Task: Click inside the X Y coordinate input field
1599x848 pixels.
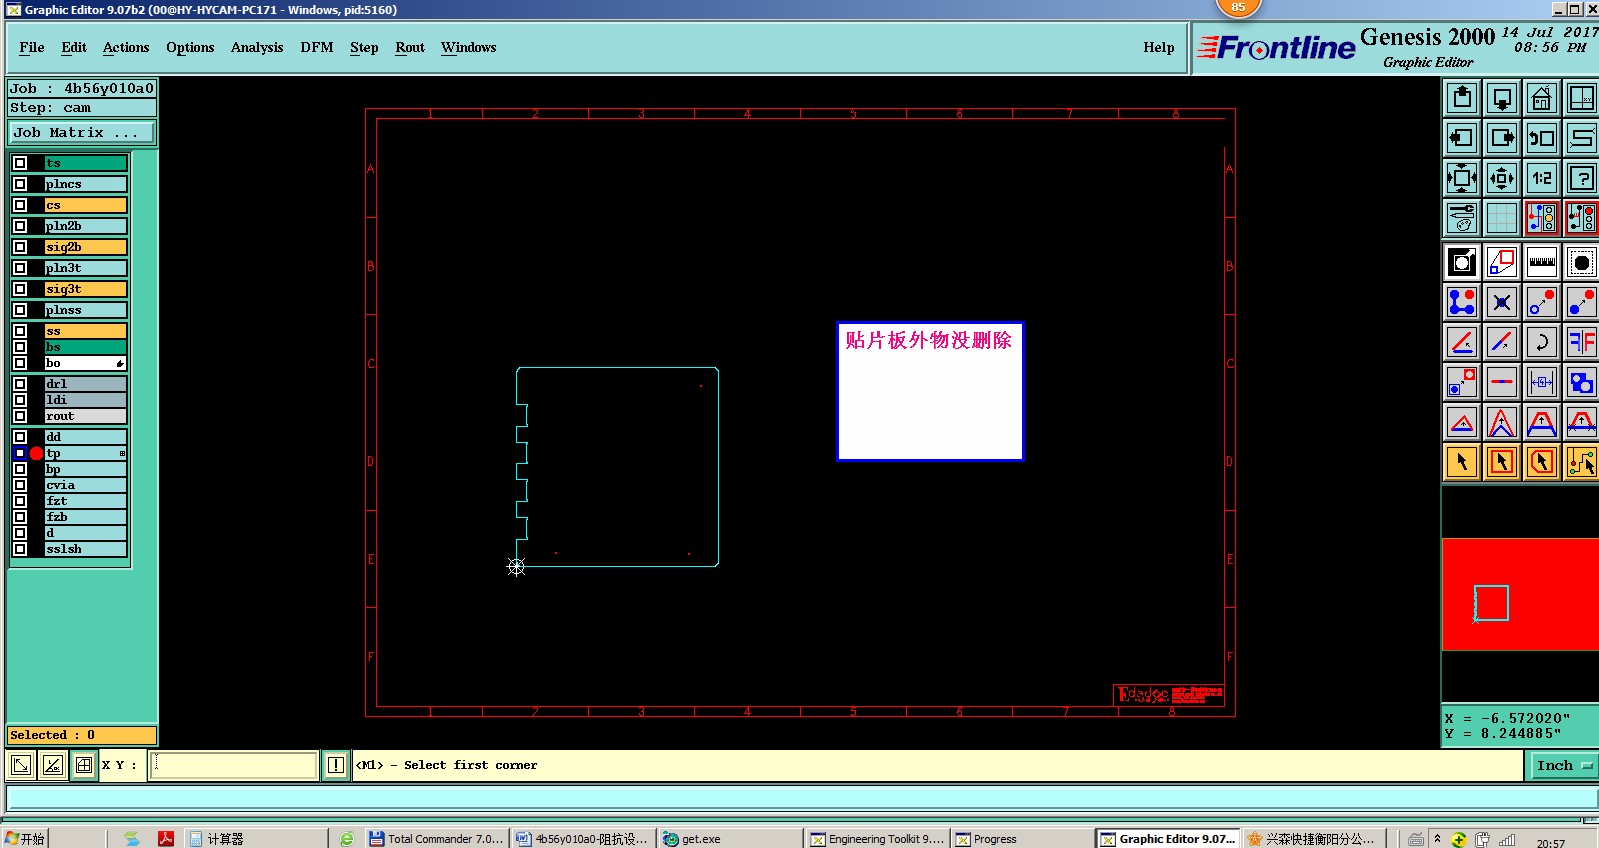Action: [x=234, y=766]
